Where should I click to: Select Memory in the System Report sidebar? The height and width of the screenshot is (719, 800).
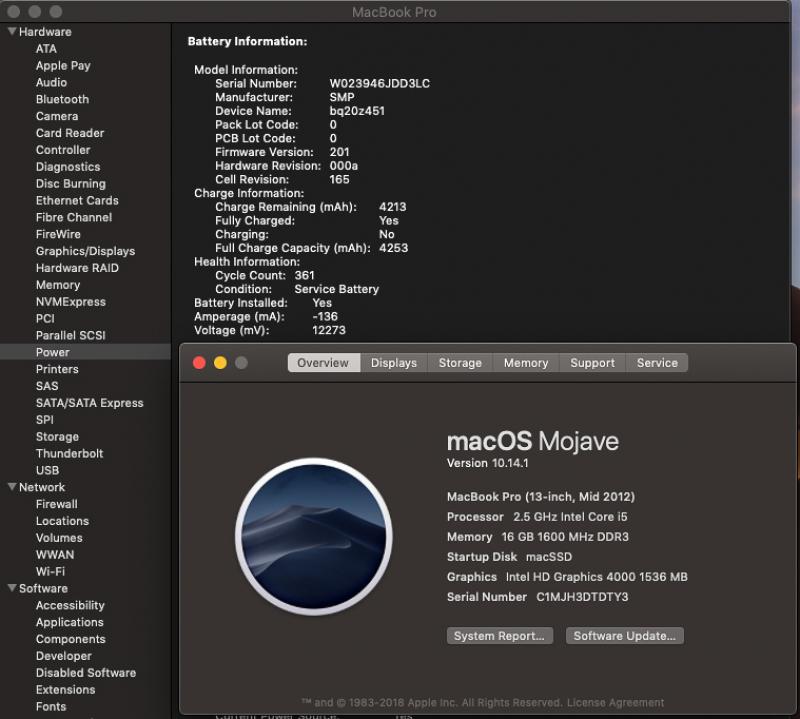tap(58, 285)
